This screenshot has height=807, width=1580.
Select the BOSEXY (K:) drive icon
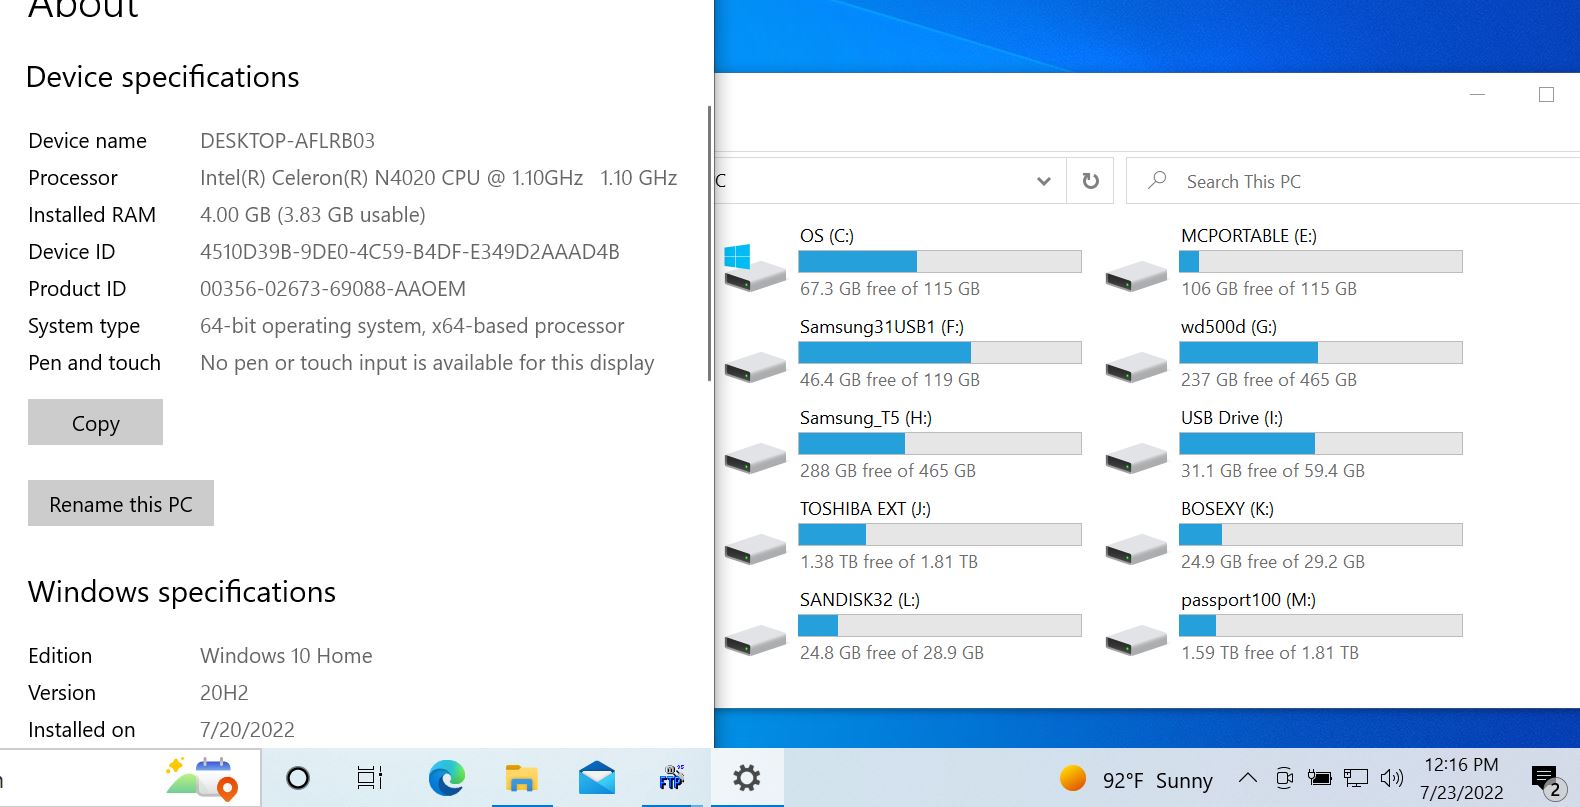click(x=1136, y=548)
